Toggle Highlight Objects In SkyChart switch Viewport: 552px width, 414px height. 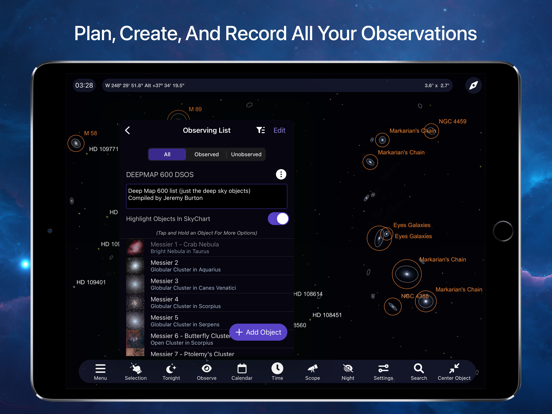click(x=278, y=219)
